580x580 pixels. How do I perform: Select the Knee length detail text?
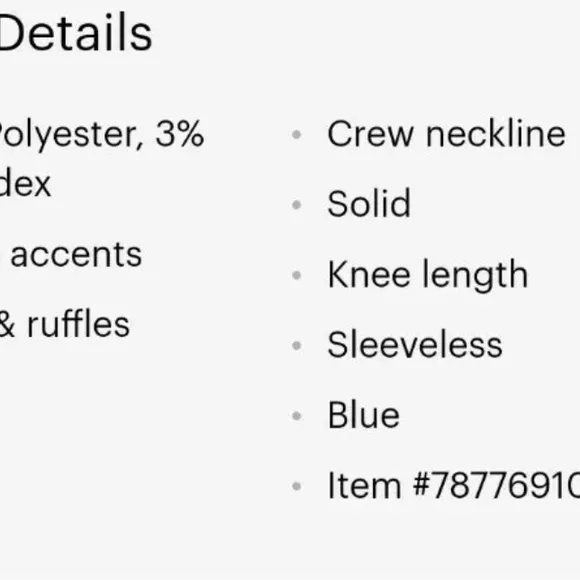click(428, 275)
